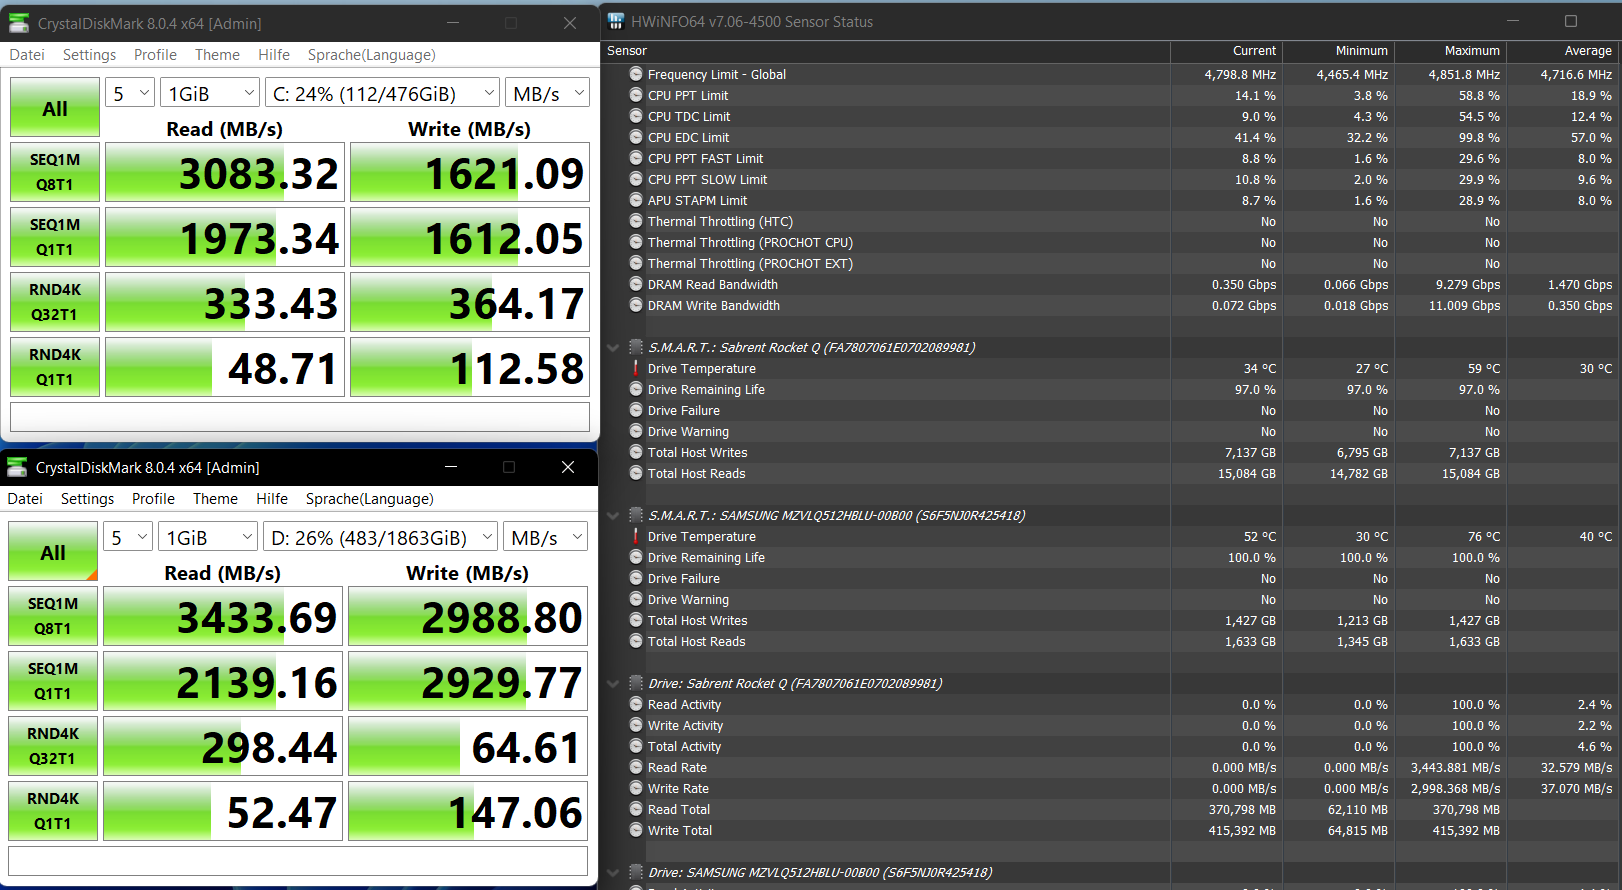The height and width of the screenshot is (890, 1622).
Task: Click the empty comment field in the D: drive window
Action: click(298, 861)
